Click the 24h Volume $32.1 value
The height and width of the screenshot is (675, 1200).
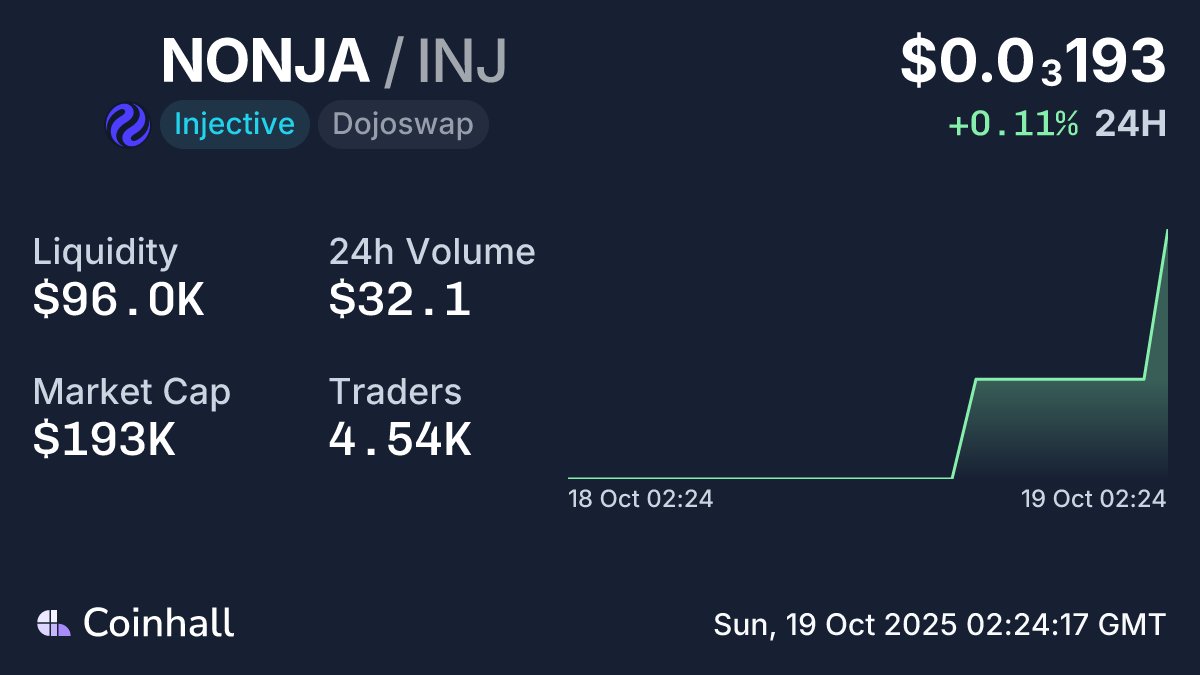[399, 299]
